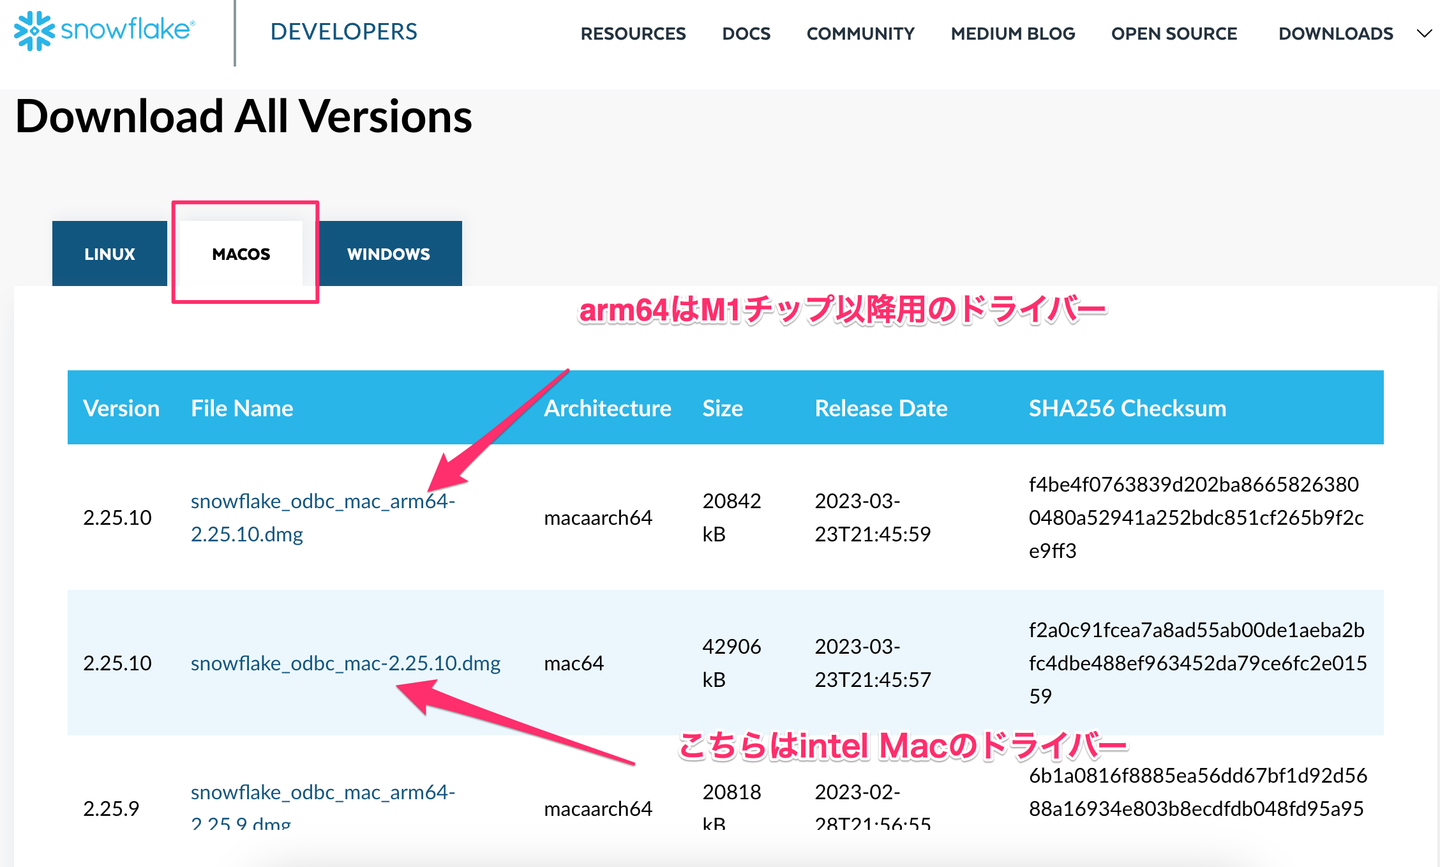Click the Version column header

click(x=121, y=408)
